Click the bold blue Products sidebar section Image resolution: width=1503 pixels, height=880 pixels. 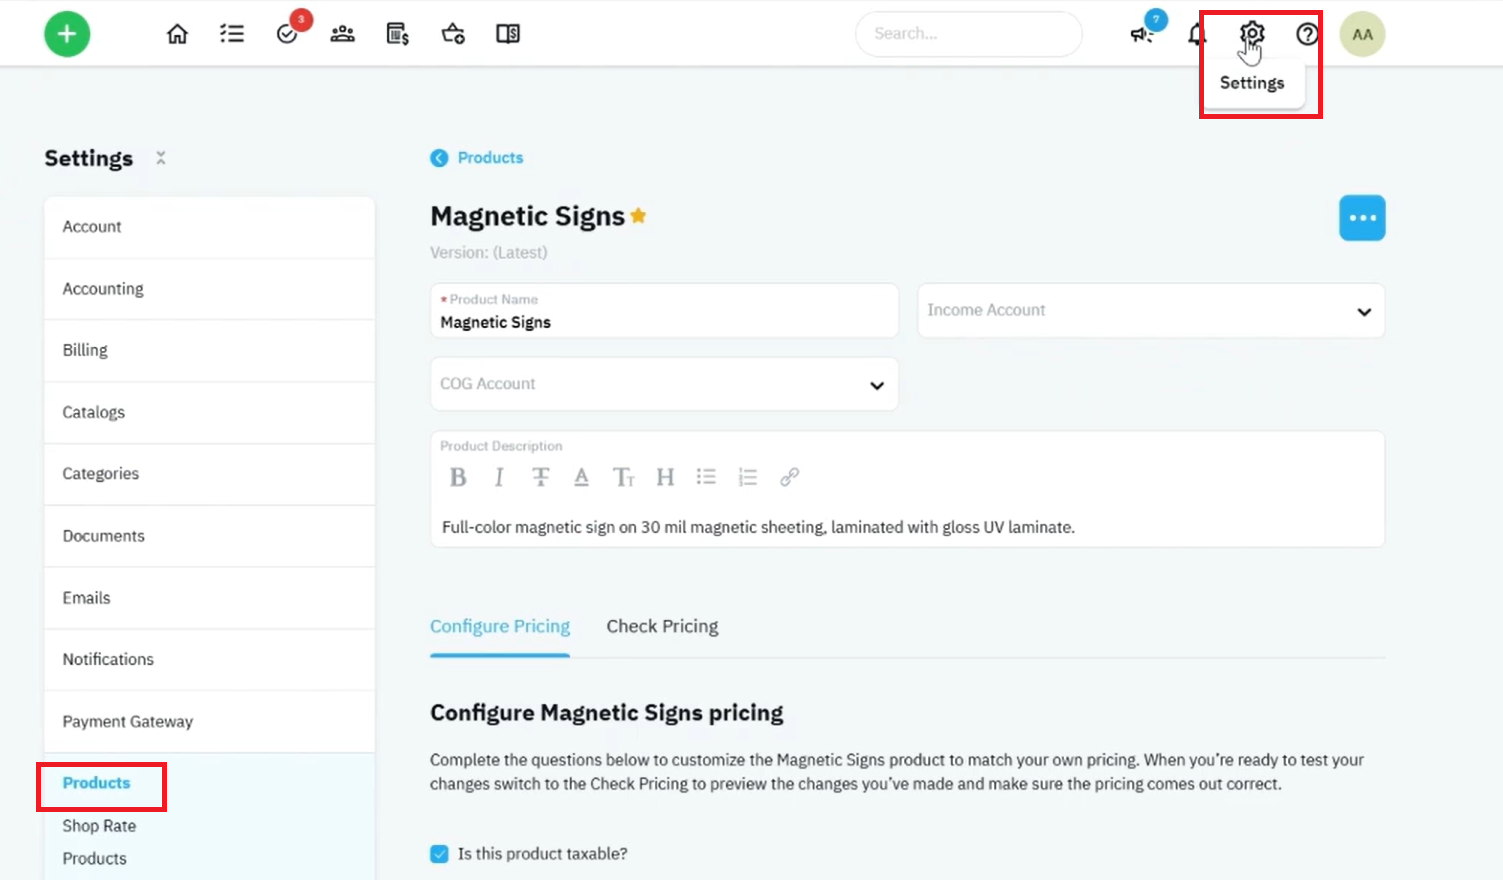click(x=96, y=783)
